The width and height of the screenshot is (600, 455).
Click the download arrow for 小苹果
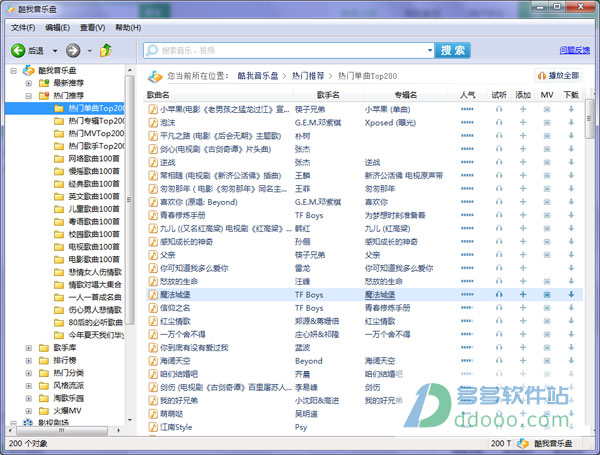coord(571,109)
